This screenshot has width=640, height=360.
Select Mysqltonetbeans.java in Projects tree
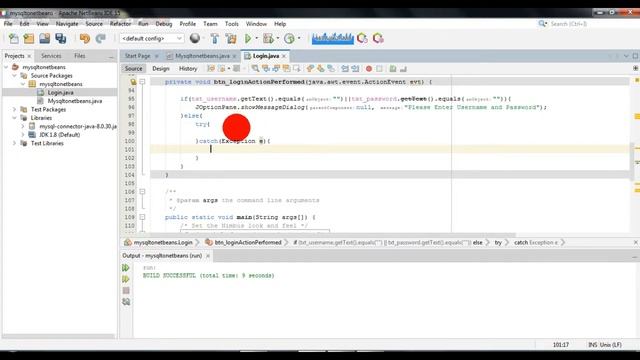pos(75,101)
